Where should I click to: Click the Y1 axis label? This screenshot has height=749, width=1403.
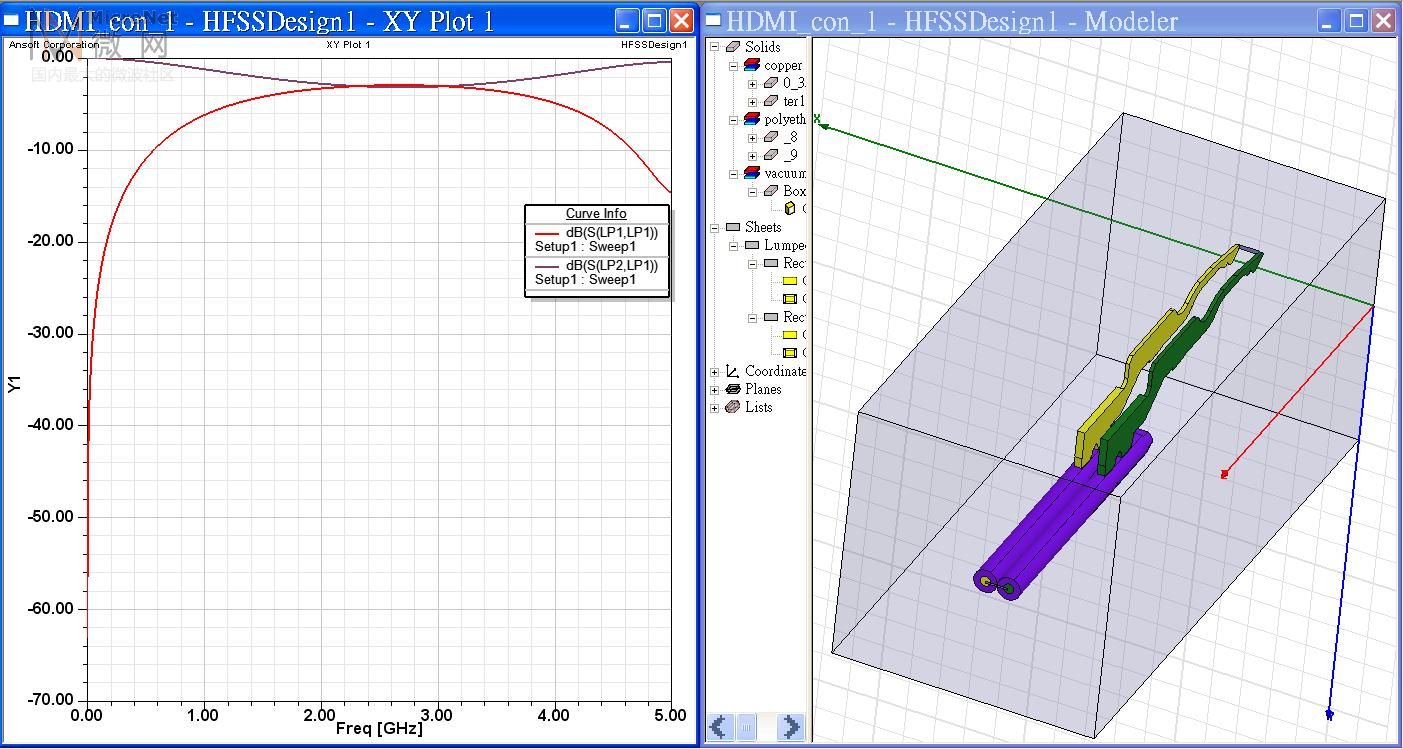point(14,384)
